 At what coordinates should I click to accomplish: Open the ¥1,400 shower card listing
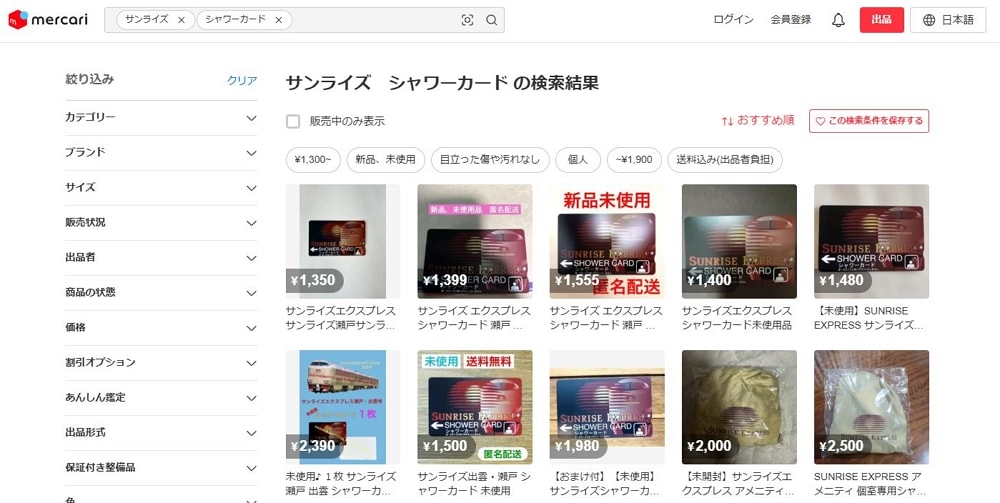point(739,242)
